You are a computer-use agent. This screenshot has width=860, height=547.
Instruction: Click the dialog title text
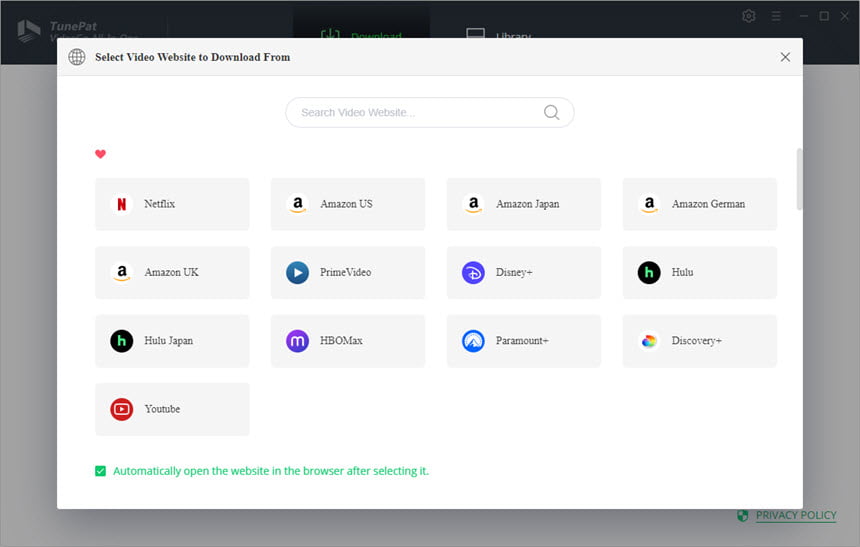click(193, 57)
